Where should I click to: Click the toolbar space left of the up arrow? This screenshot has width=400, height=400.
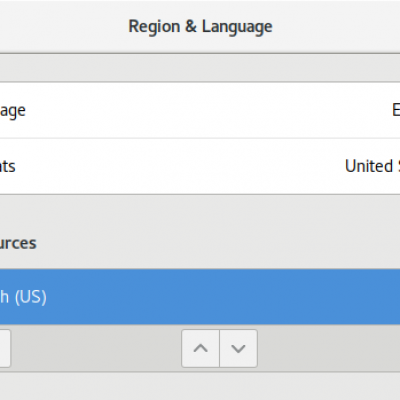(96, 349)
